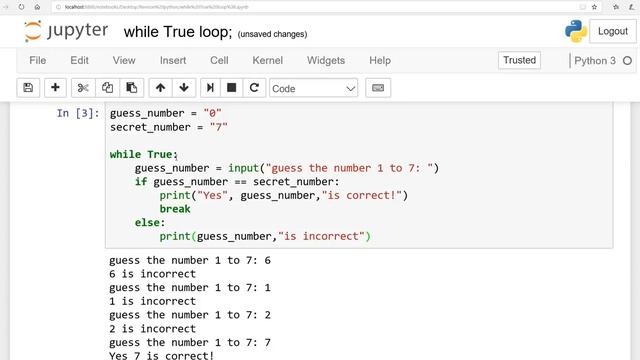This screenshot has width=640, height=360.
Task: Open the File menu
Action: tap(38, 60)
